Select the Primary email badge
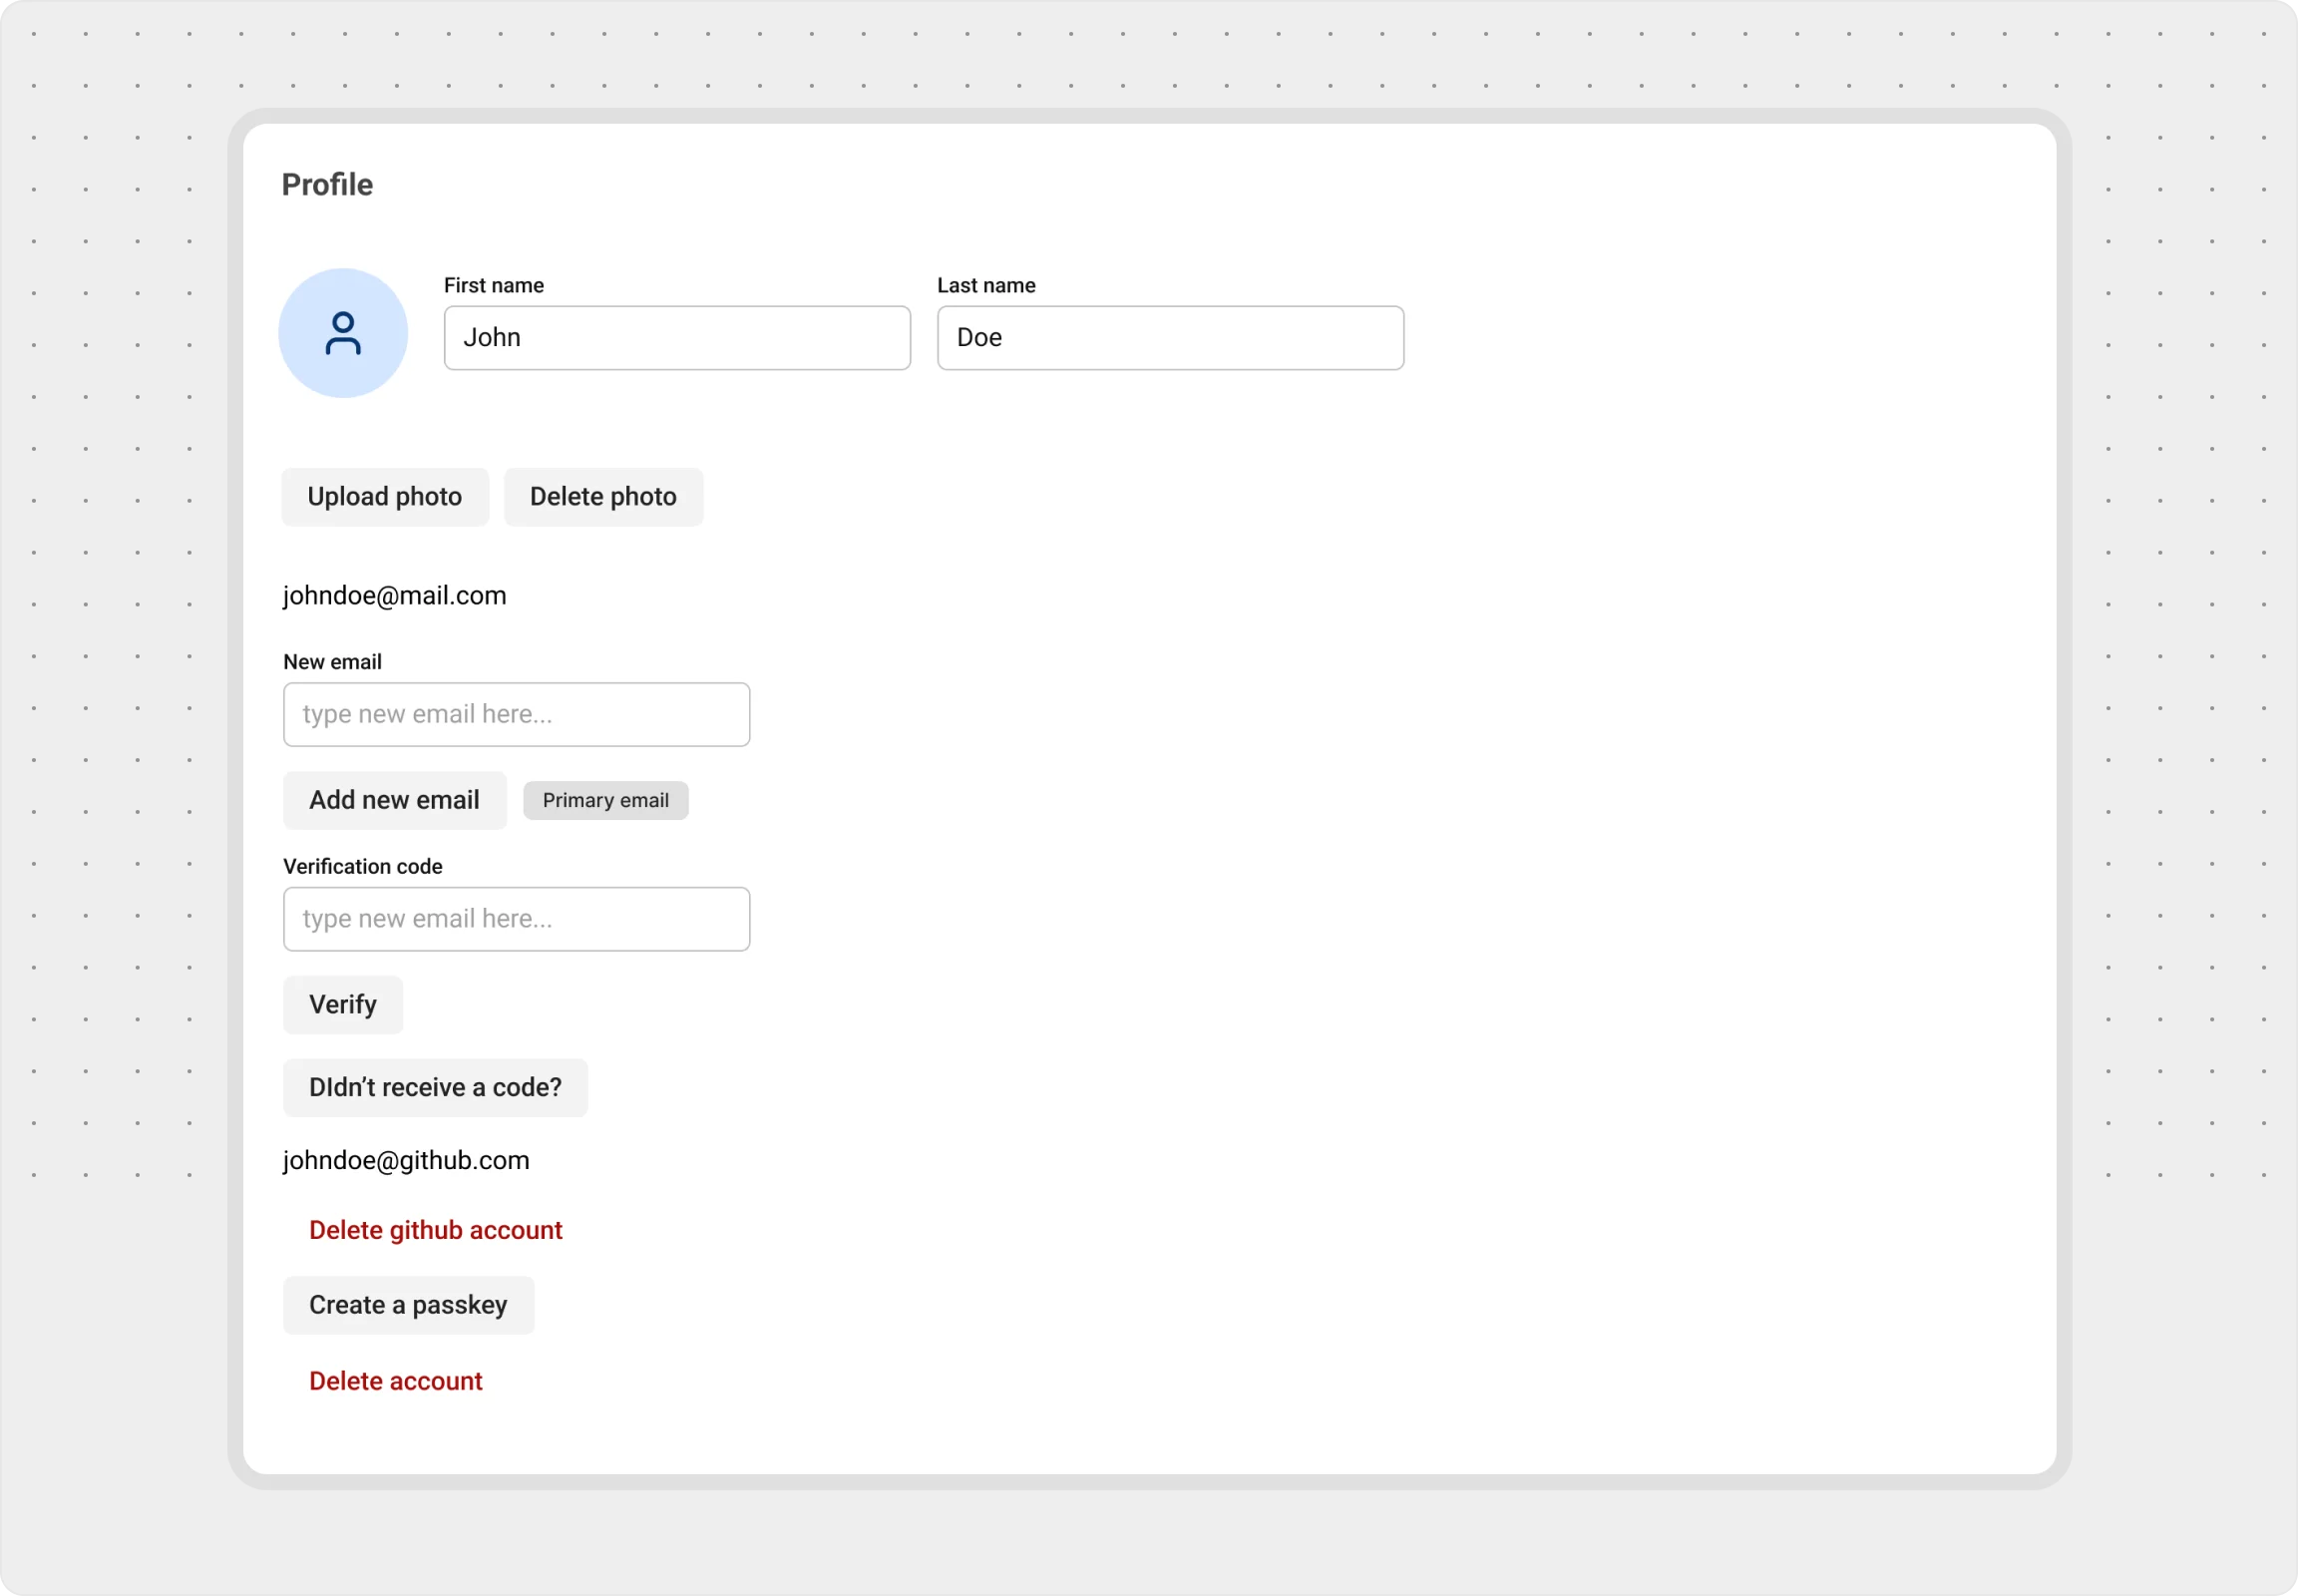Screen dimensions: 2298x1596 [x=605, y=800]
